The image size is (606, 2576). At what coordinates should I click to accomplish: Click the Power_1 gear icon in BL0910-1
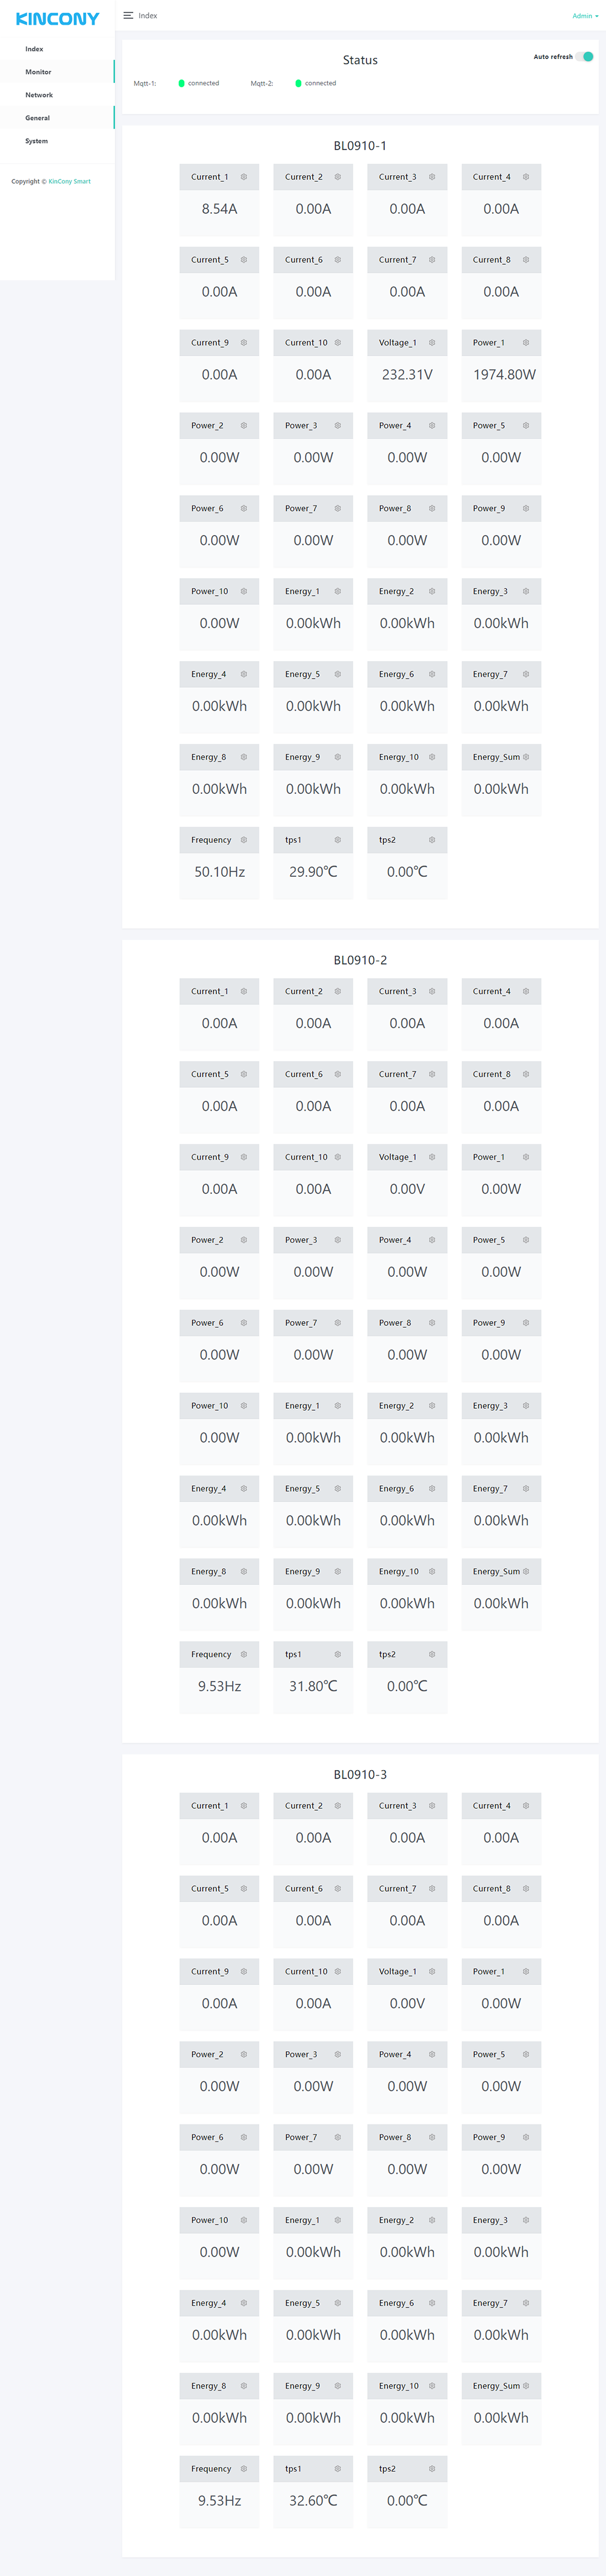tap(526, 343)
